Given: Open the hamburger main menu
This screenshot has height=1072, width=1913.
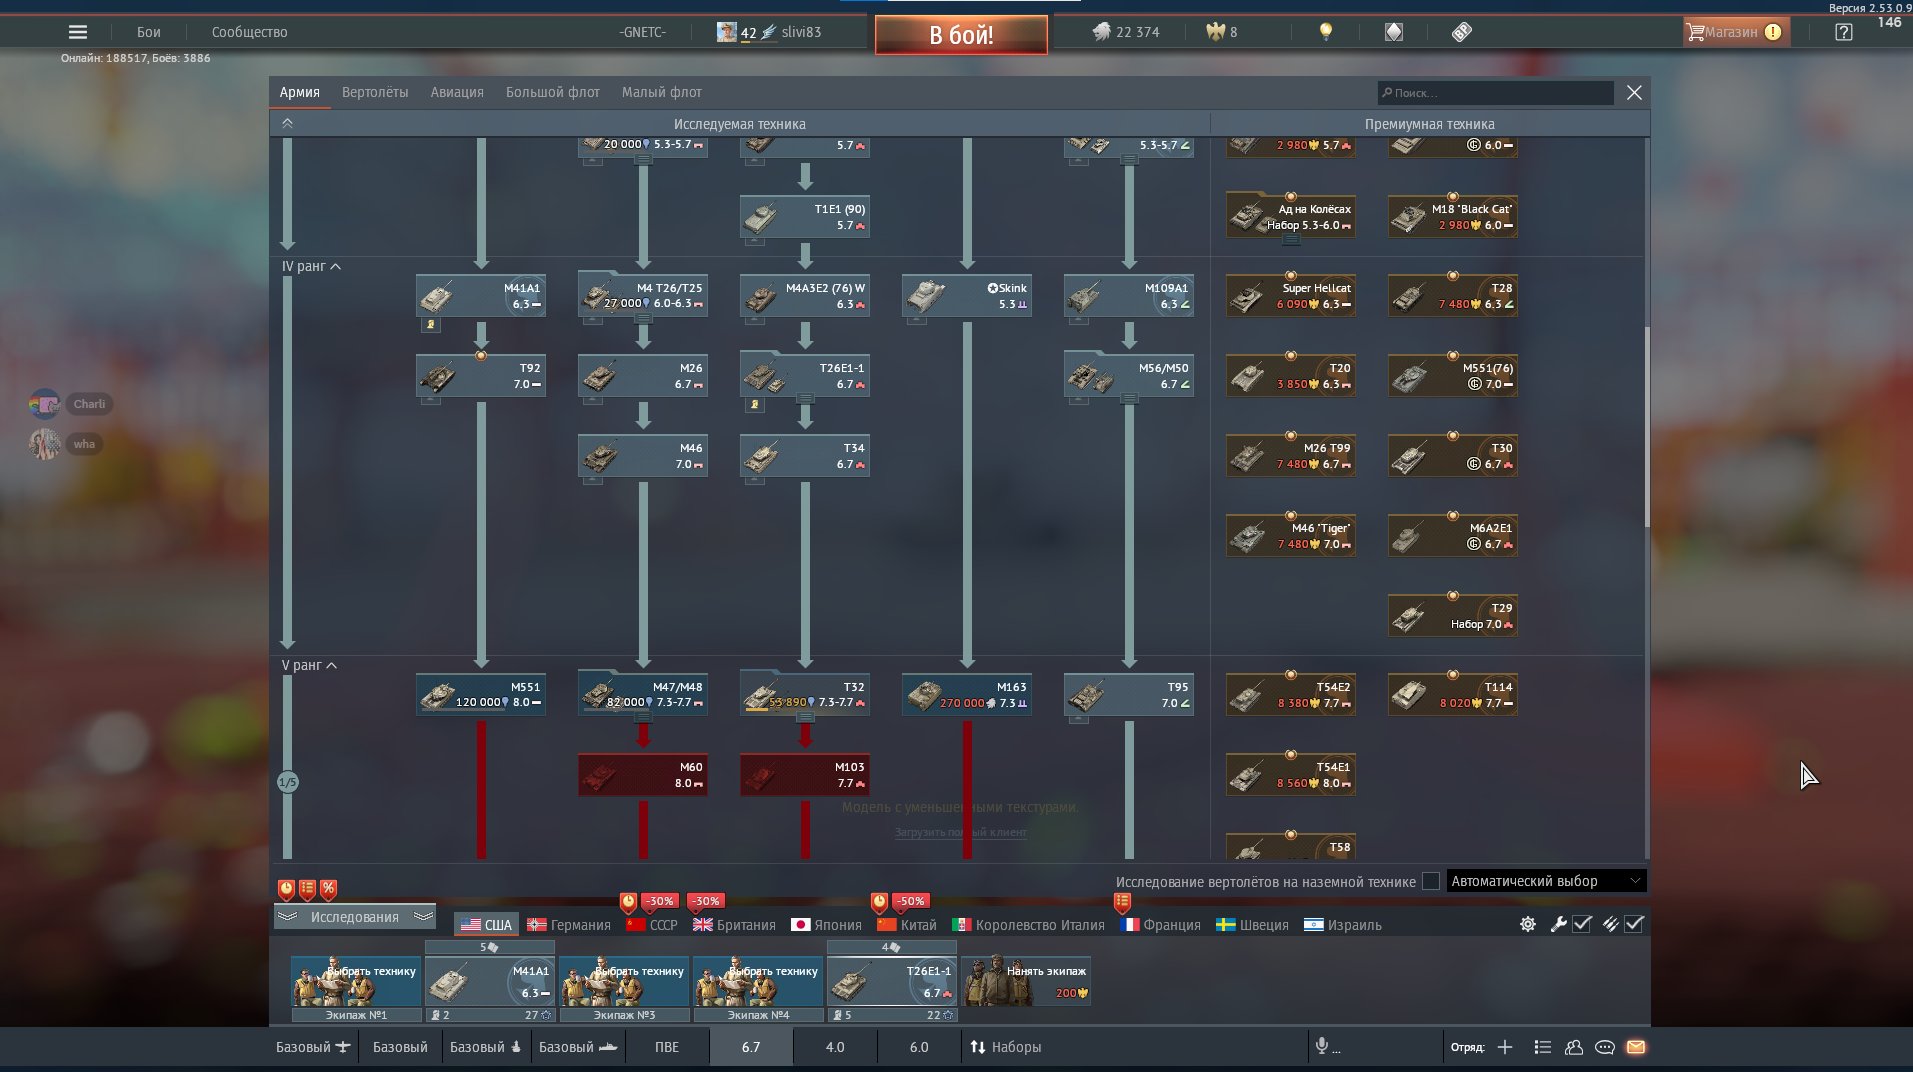Looking at the screenshot, I should [x=77, y=32].
